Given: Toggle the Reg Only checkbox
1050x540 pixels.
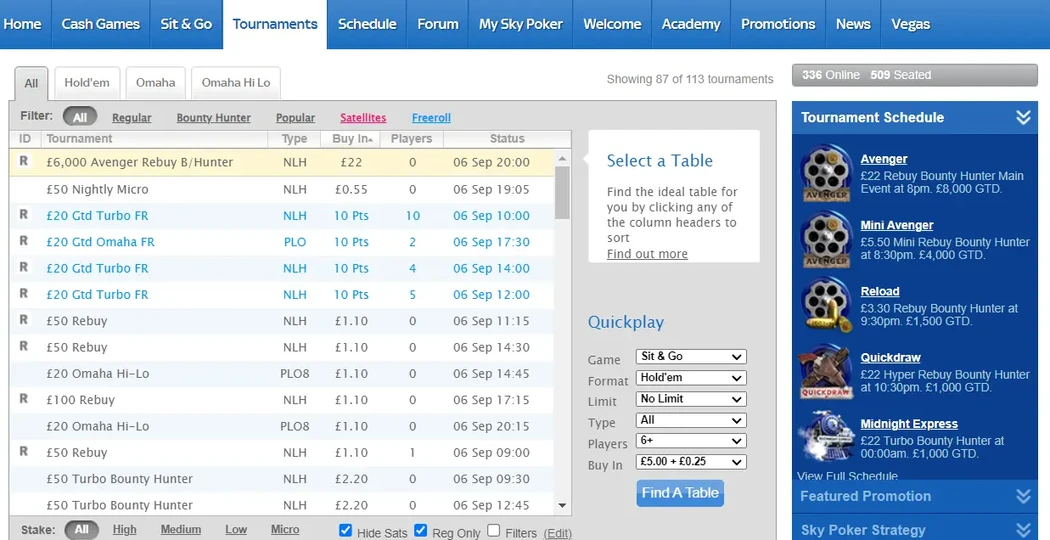Looking at the screenshot, I should (x=421, y=531).
